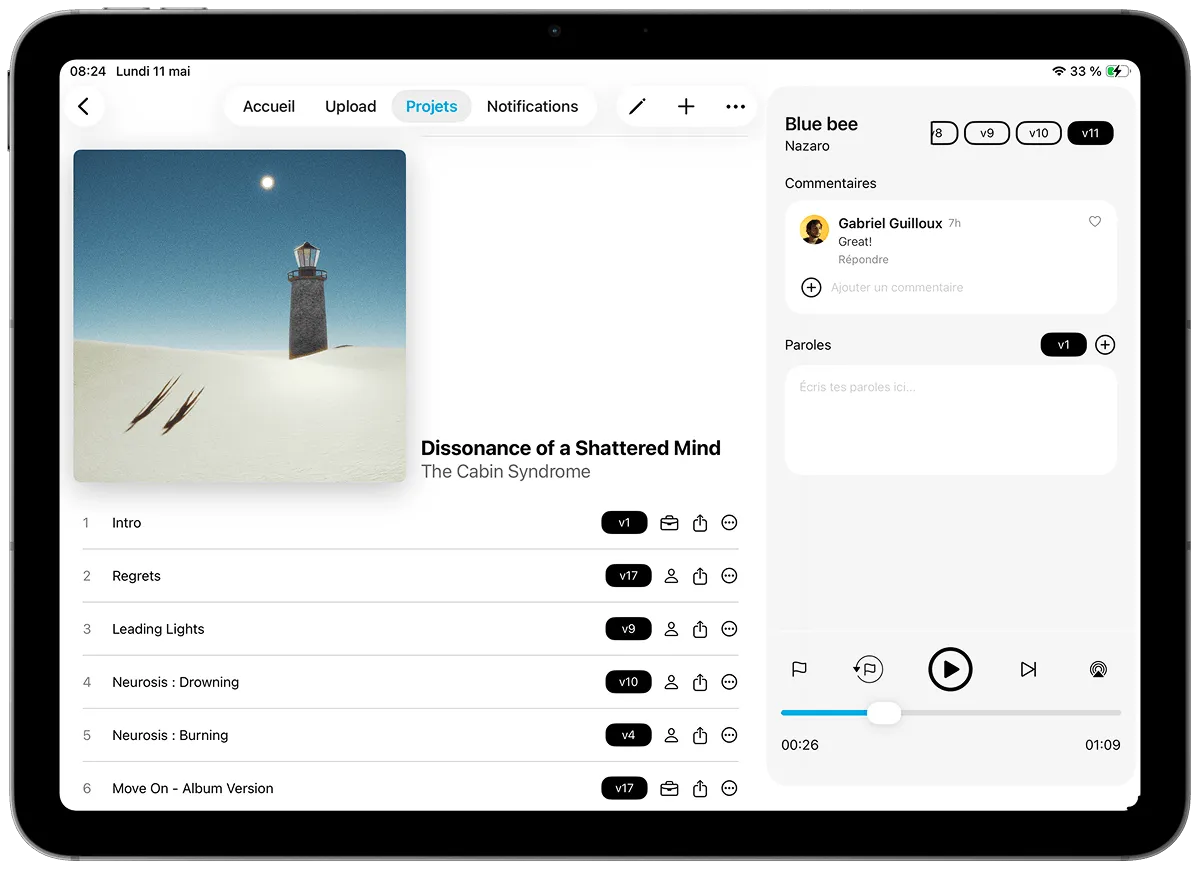The height and width of the screenshot is (871, 1200).
Task: Open the Notifications tab
Action: (x=533, y=106)
